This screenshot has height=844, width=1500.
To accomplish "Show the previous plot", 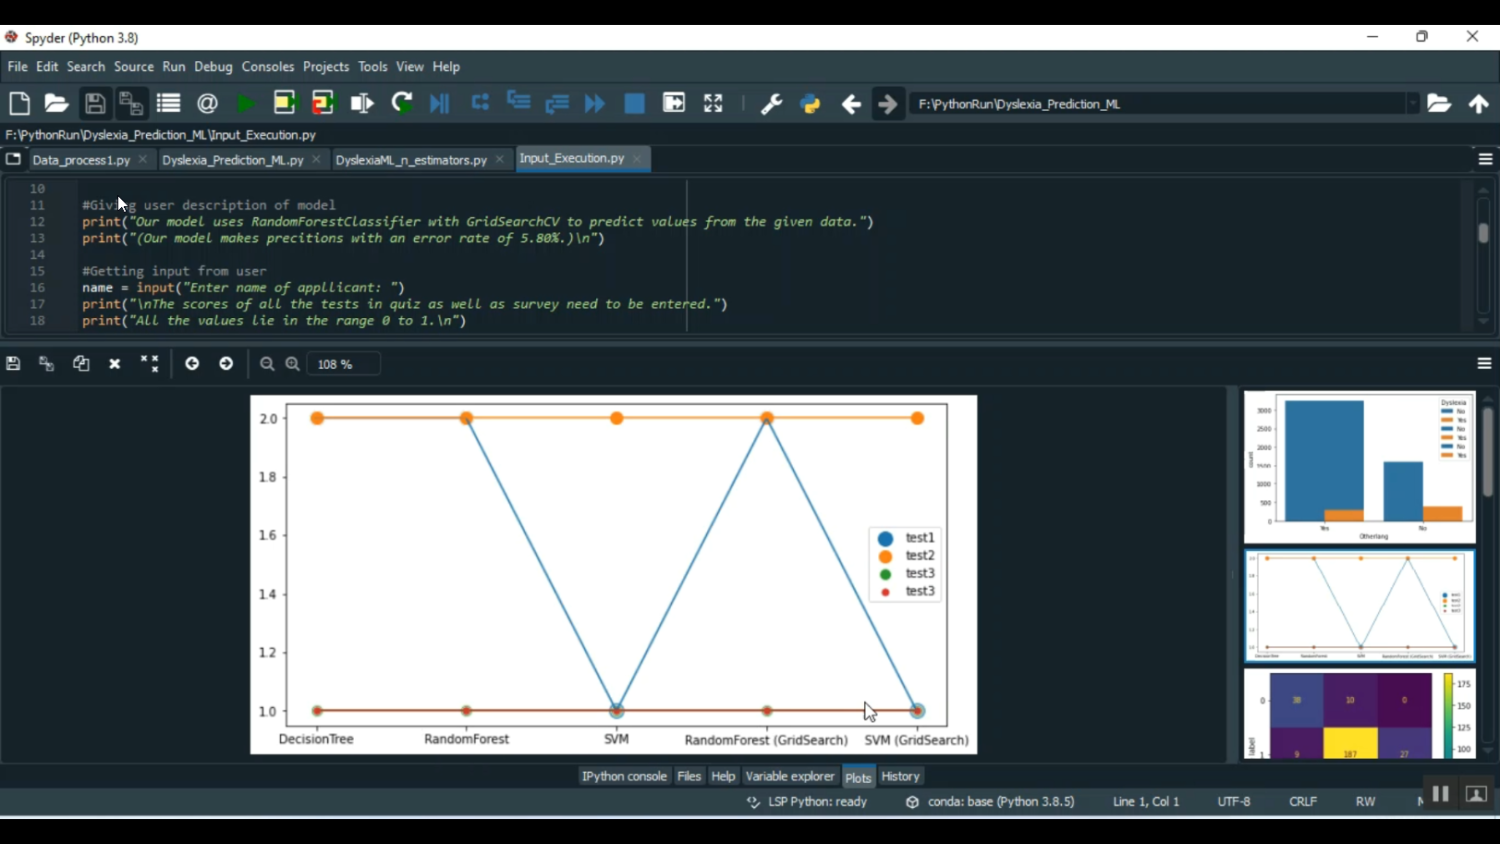I will pyautogui.click(x=192, y=364).
